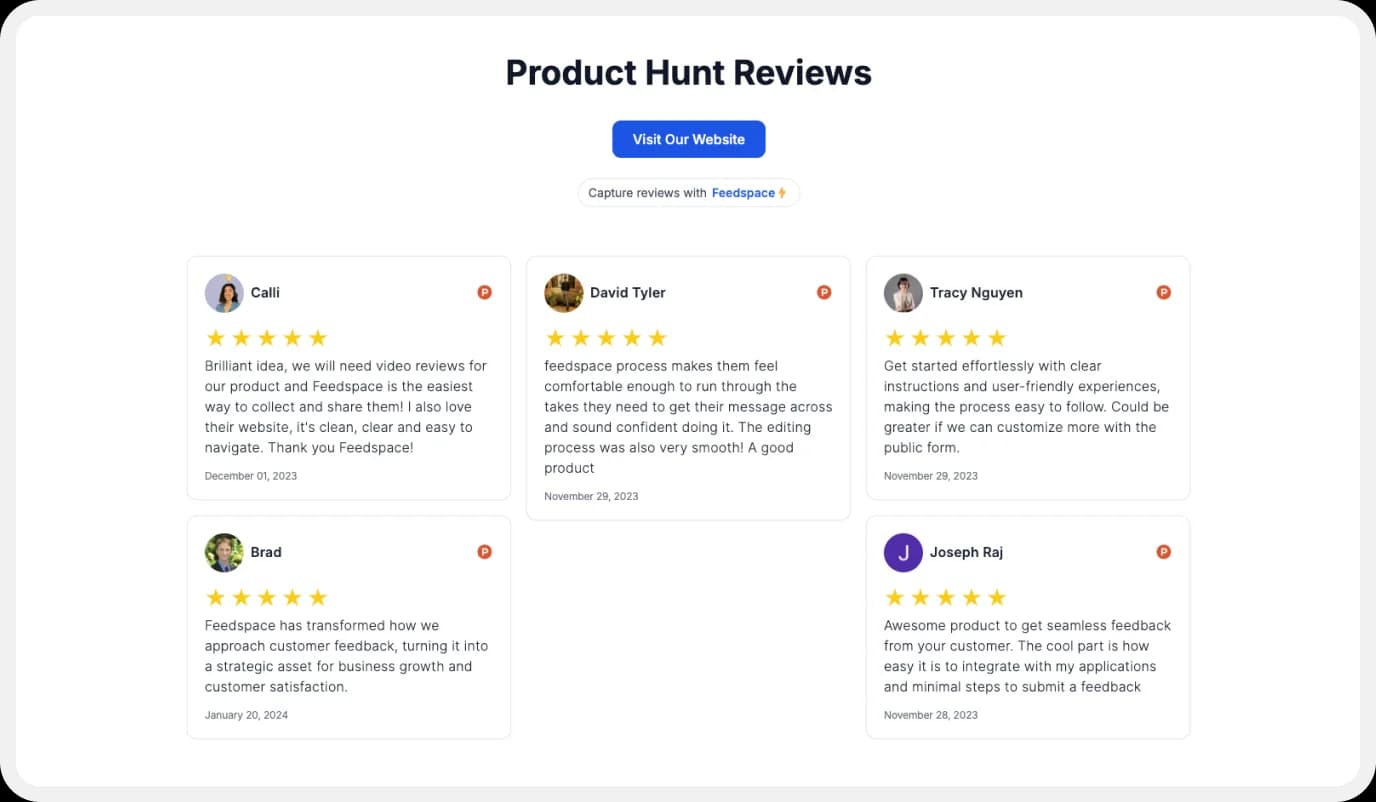Select the fifth star on Joseph Raj's rating

point(997,596)
